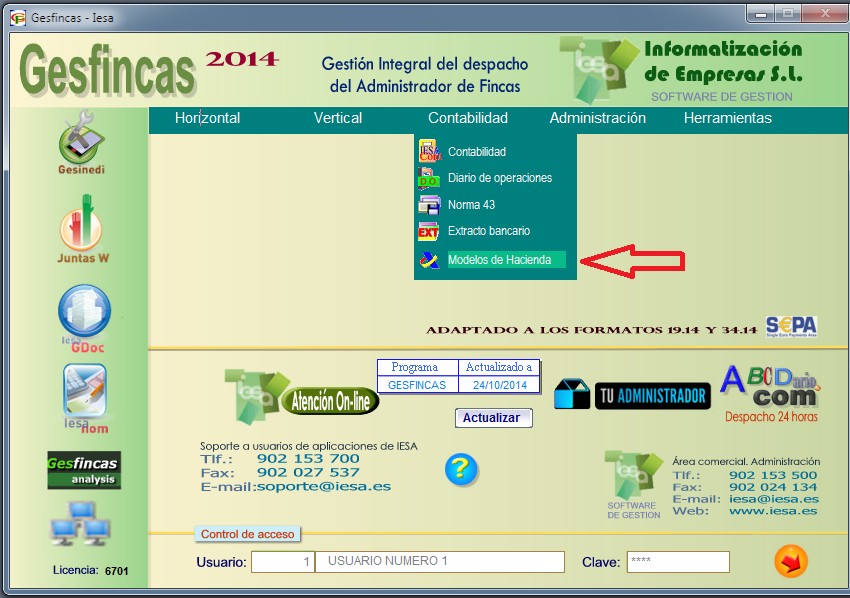Open the Administración menu
Screen dimensions: 850x598
coord(597,117)
